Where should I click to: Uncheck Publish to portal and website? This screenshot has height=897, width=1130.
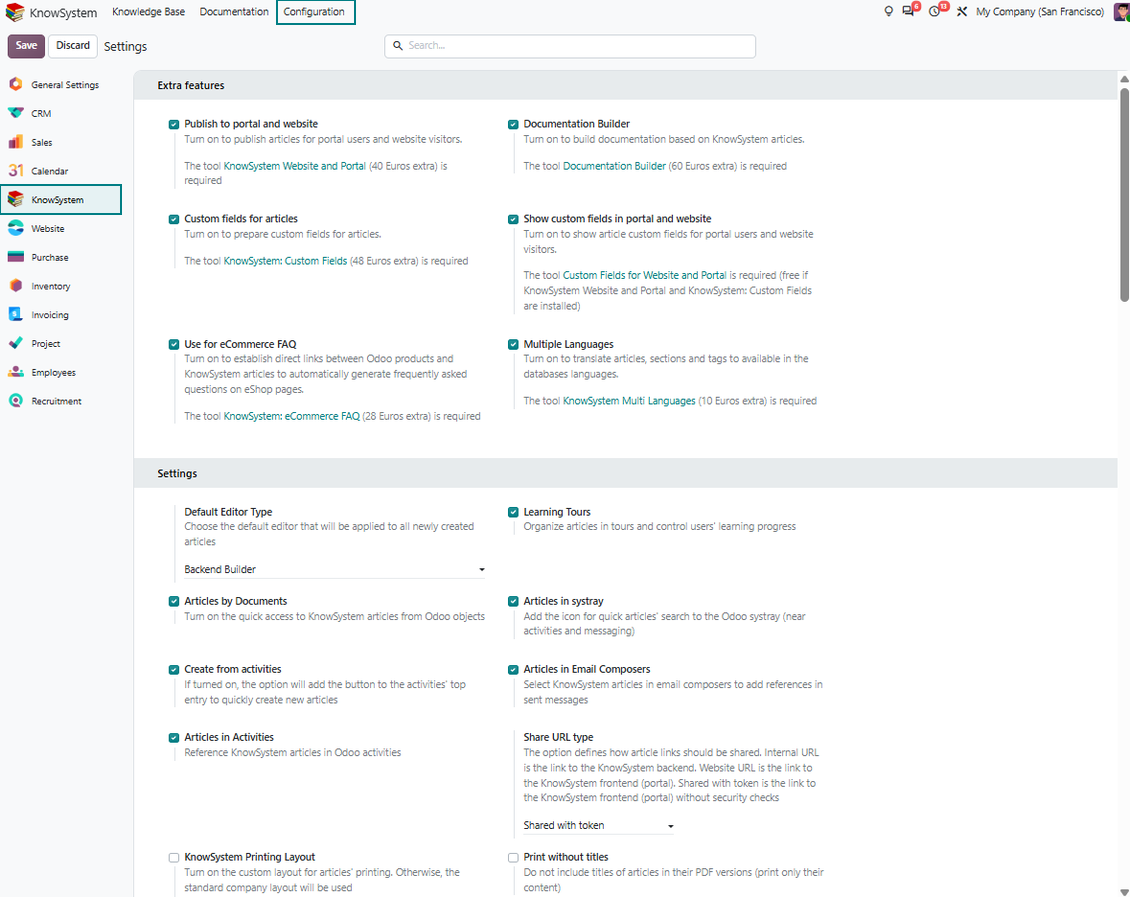pos(174,125)
